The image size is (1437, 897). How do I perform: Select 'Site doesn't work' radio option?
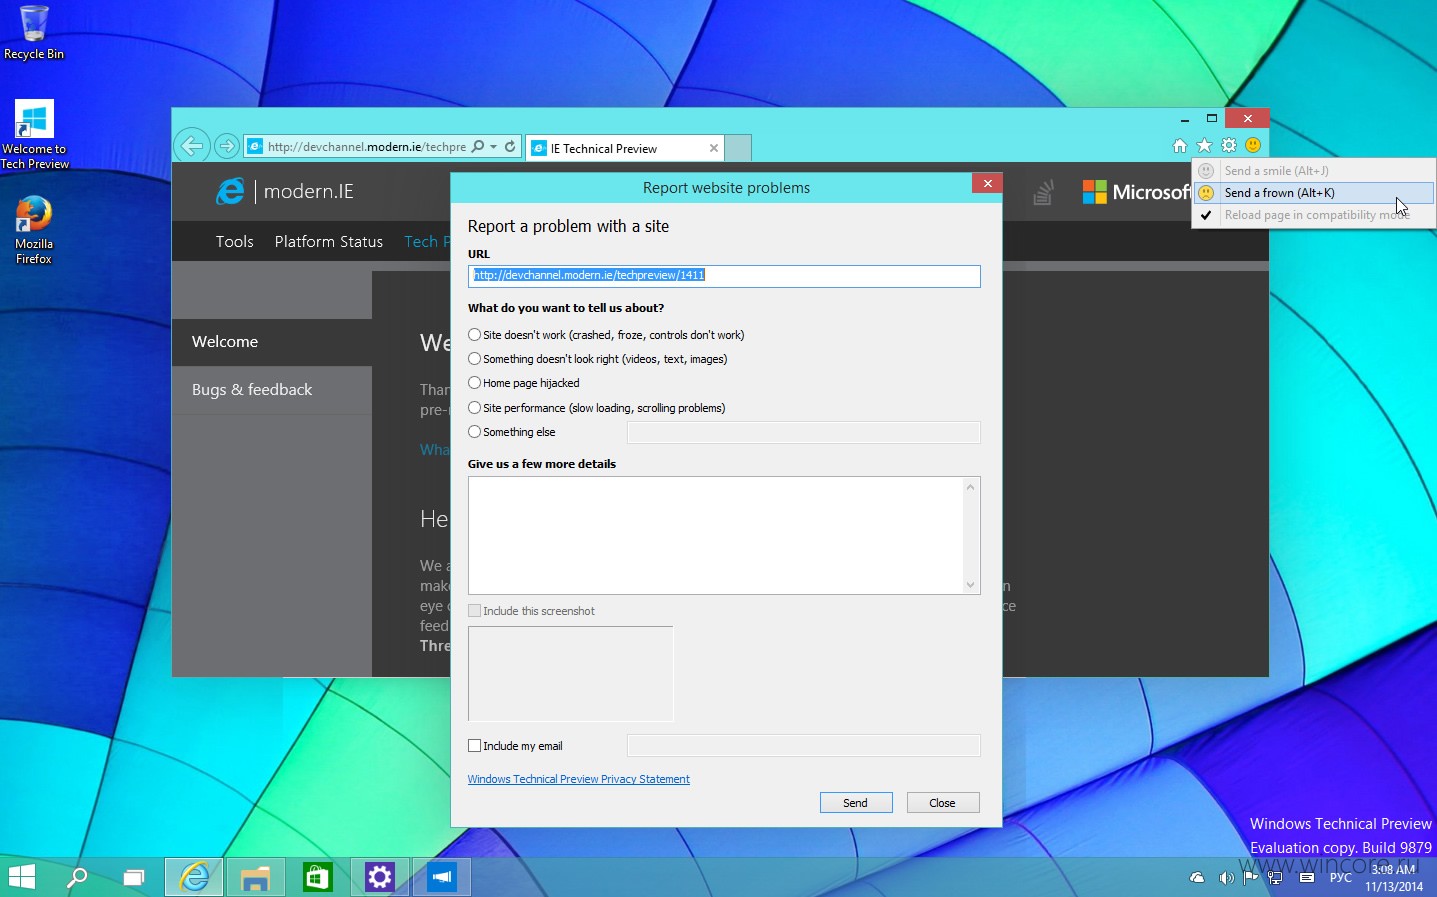[475, 335]
